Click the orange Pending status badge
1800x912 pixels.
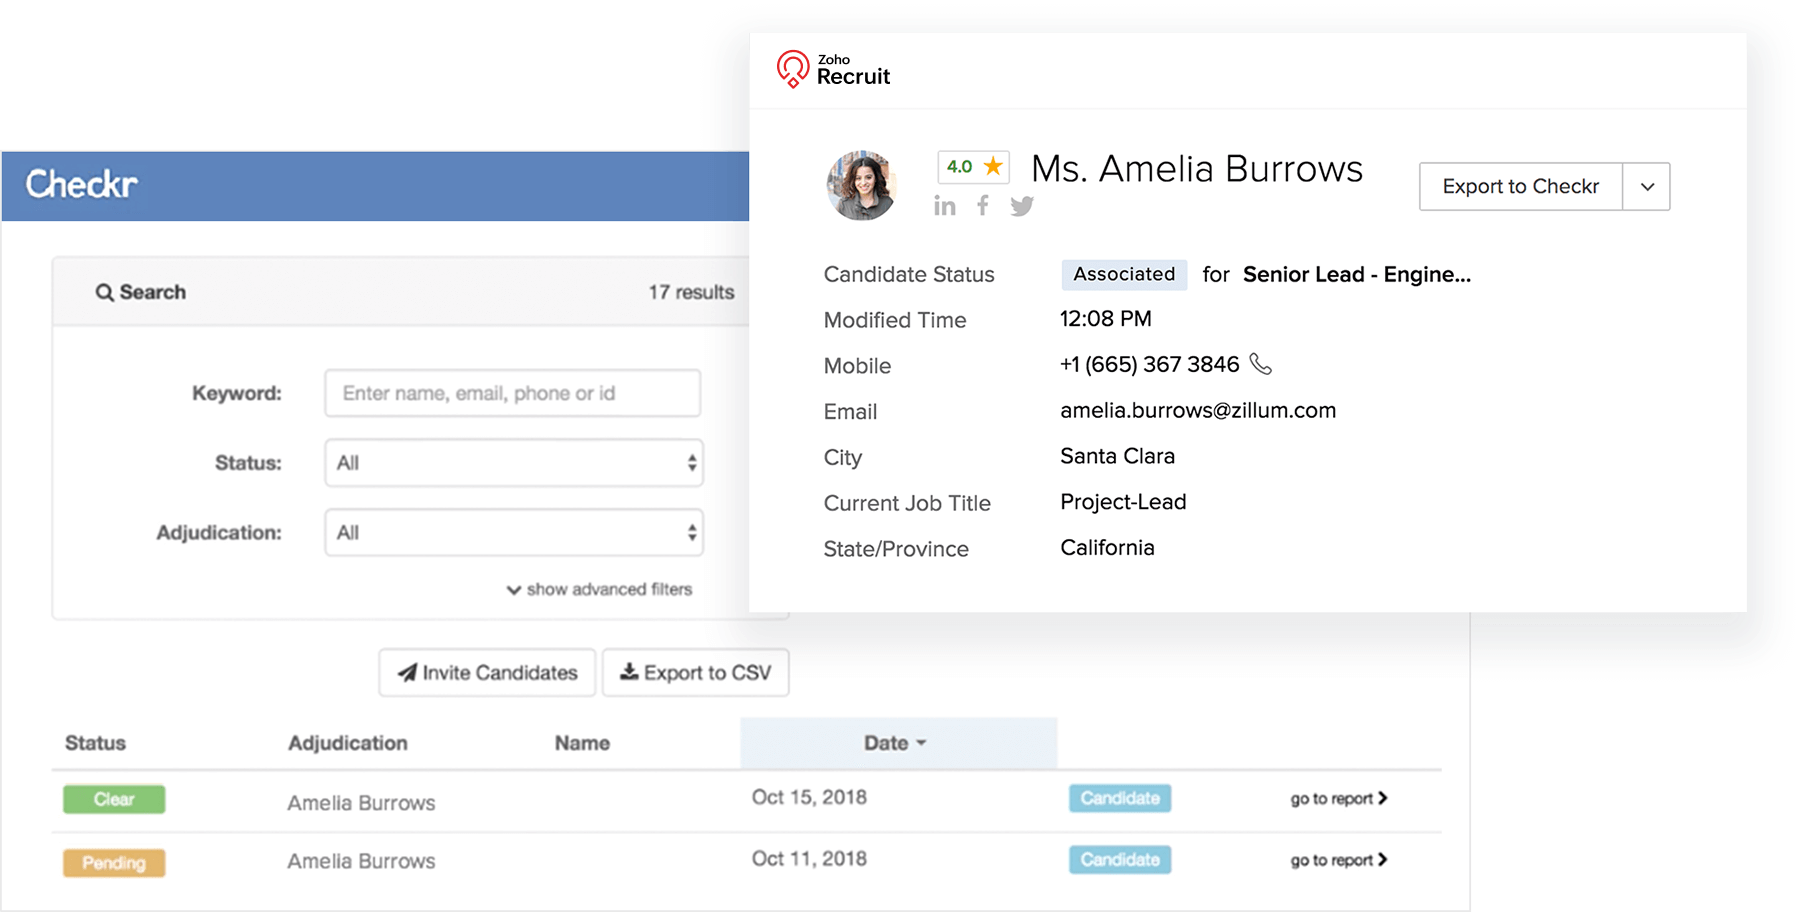click(x=114, y=863)
